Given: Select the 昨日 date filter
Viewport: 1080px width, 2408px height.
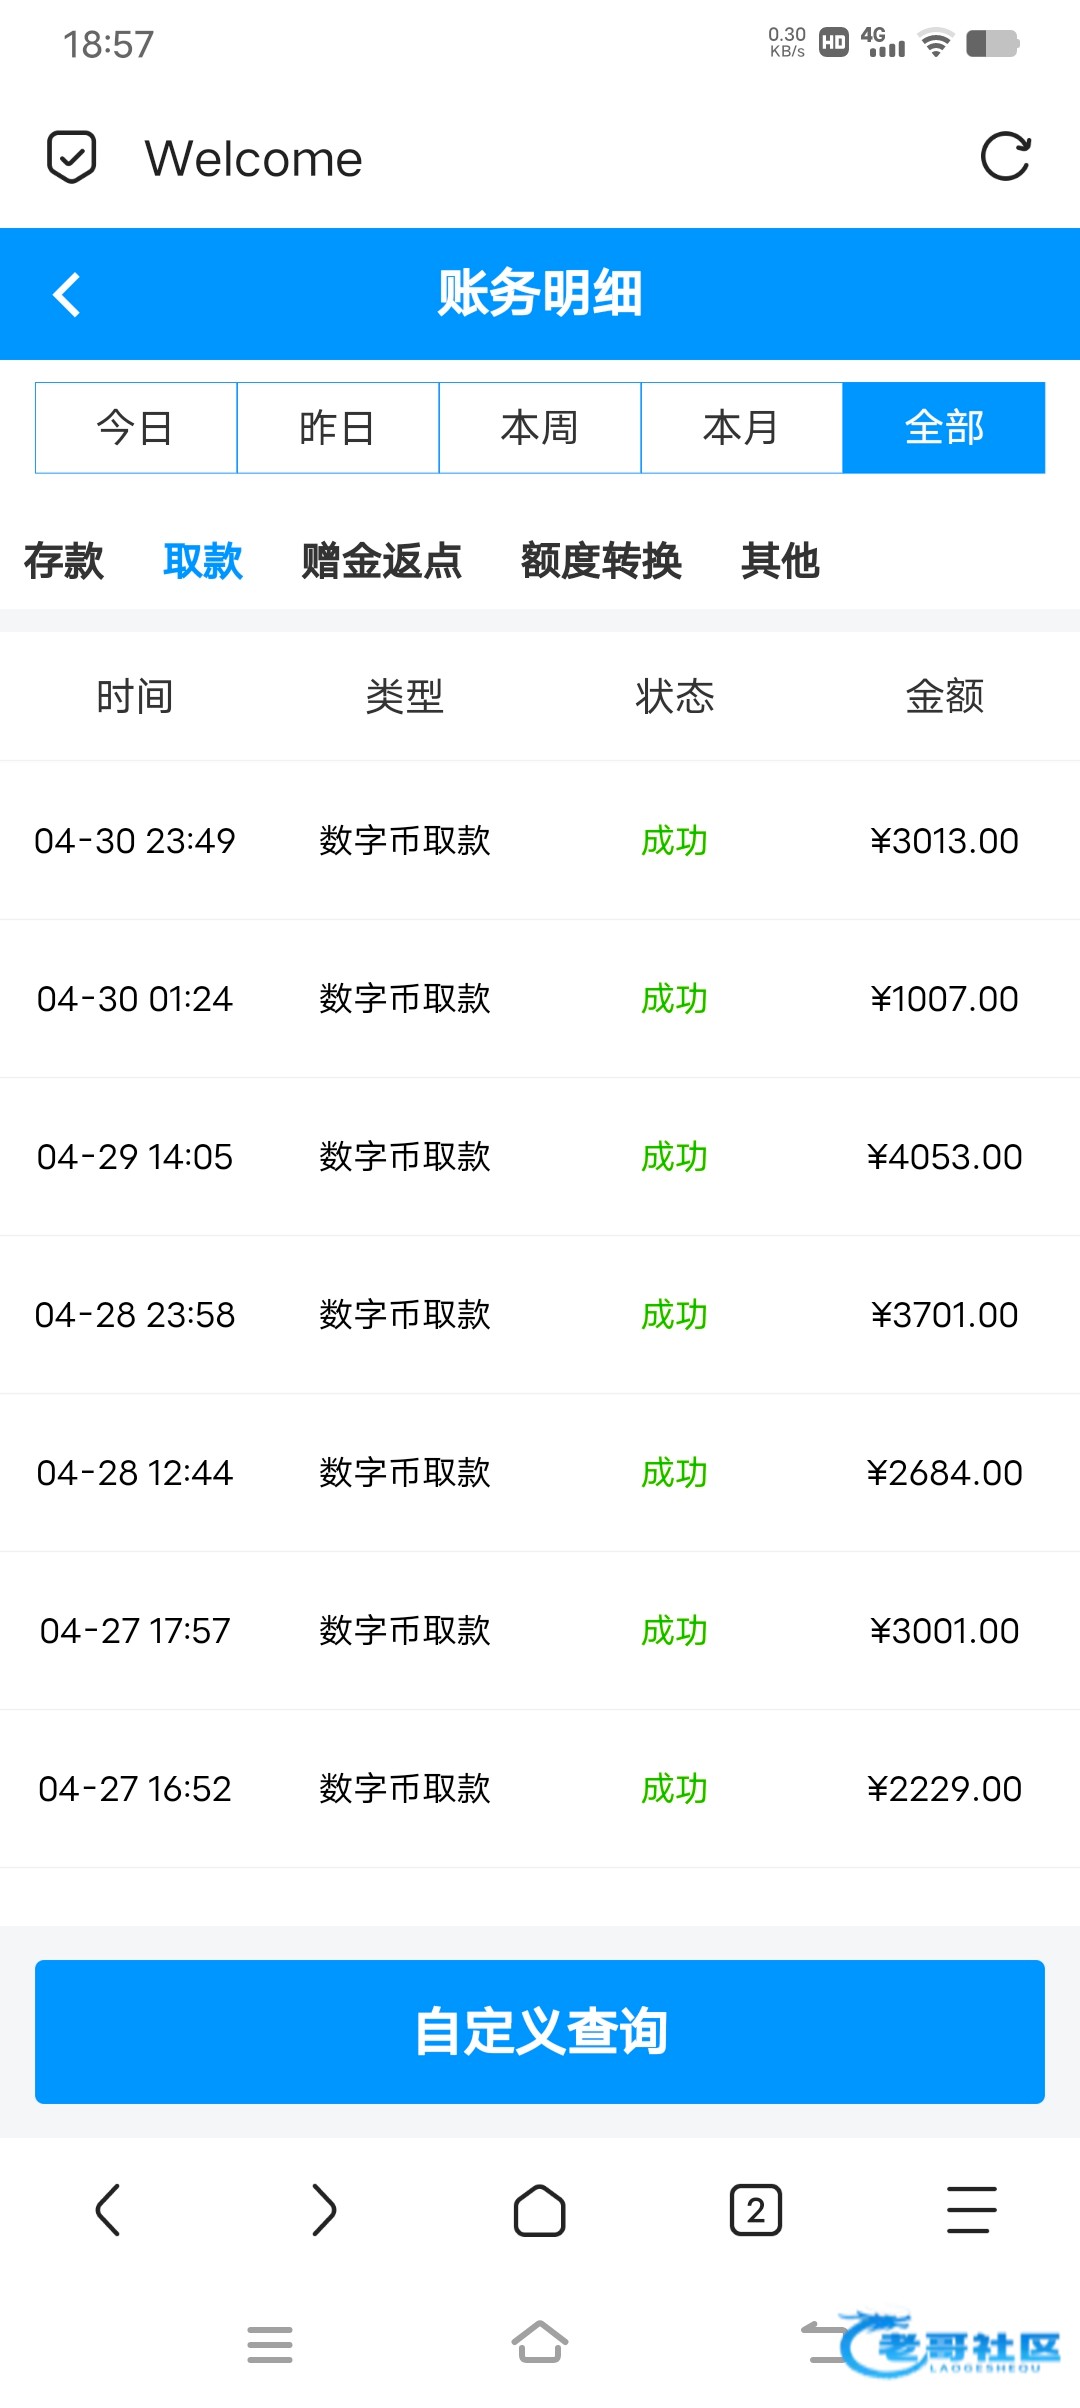Looking at the screenshot, I should tap(338, 428).
